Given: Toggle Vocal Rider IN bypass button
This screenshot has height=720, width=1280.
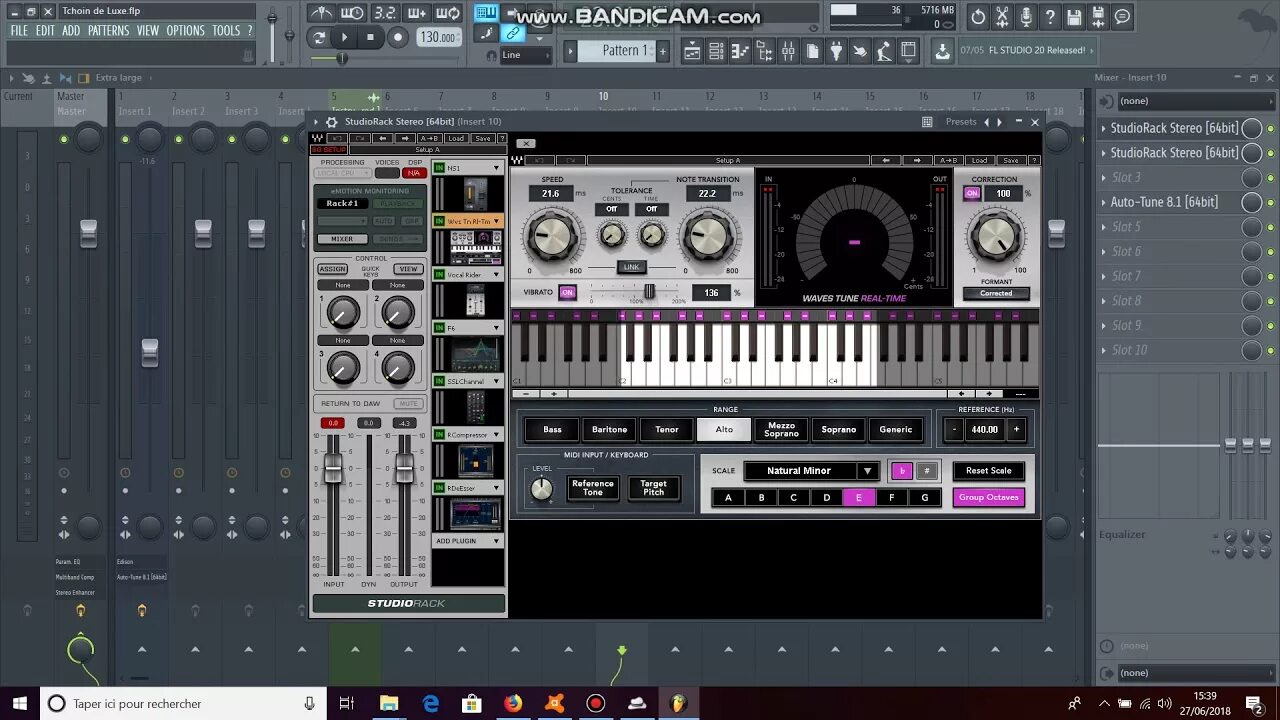Looking at the screenshot, I should point(439,274).
